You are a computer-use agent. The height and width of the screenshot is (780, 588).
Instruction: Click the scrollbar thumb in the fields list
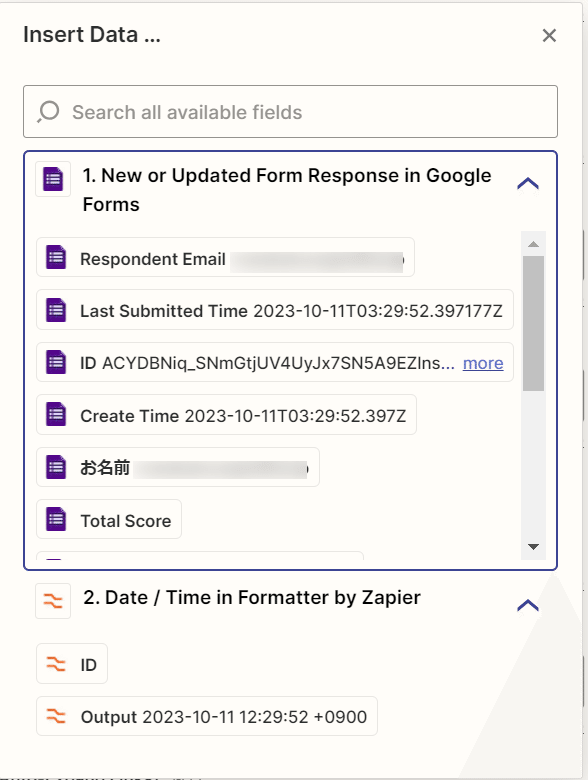coord(533,323)
